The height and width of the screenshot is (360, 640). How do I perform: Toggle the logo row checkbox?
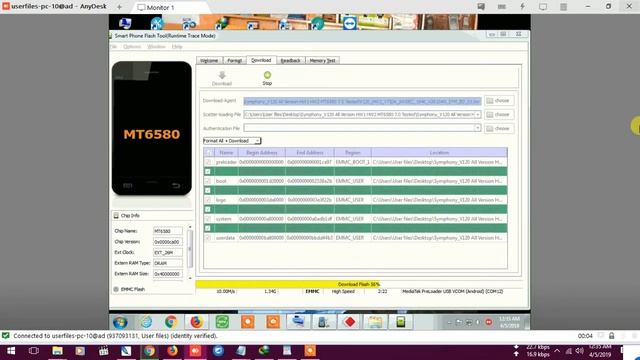click(x=208, y=200)
